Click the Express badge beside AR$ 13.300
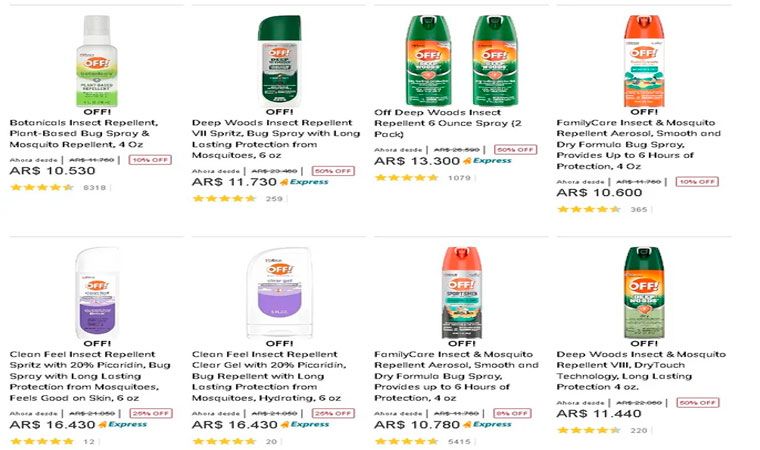This screenshot has width=760, height=450. coord(491,160)
